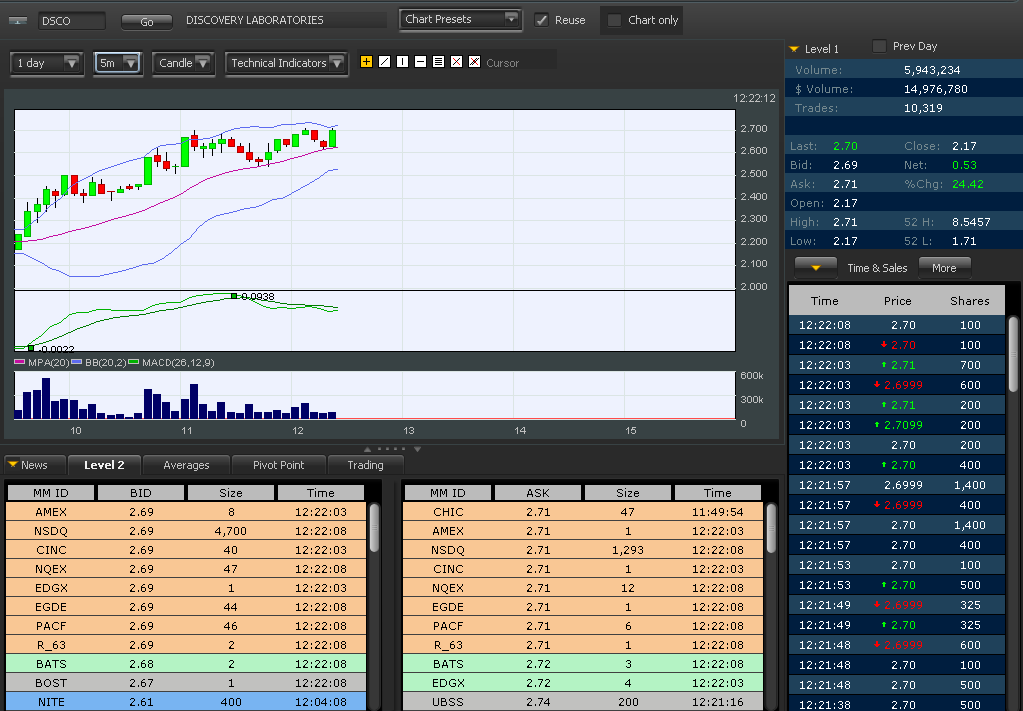This screenshot has height=711, width=1023.
Task: Select the vertical line drawing tool
Action: pyautogui.click(x=402, y=62)
